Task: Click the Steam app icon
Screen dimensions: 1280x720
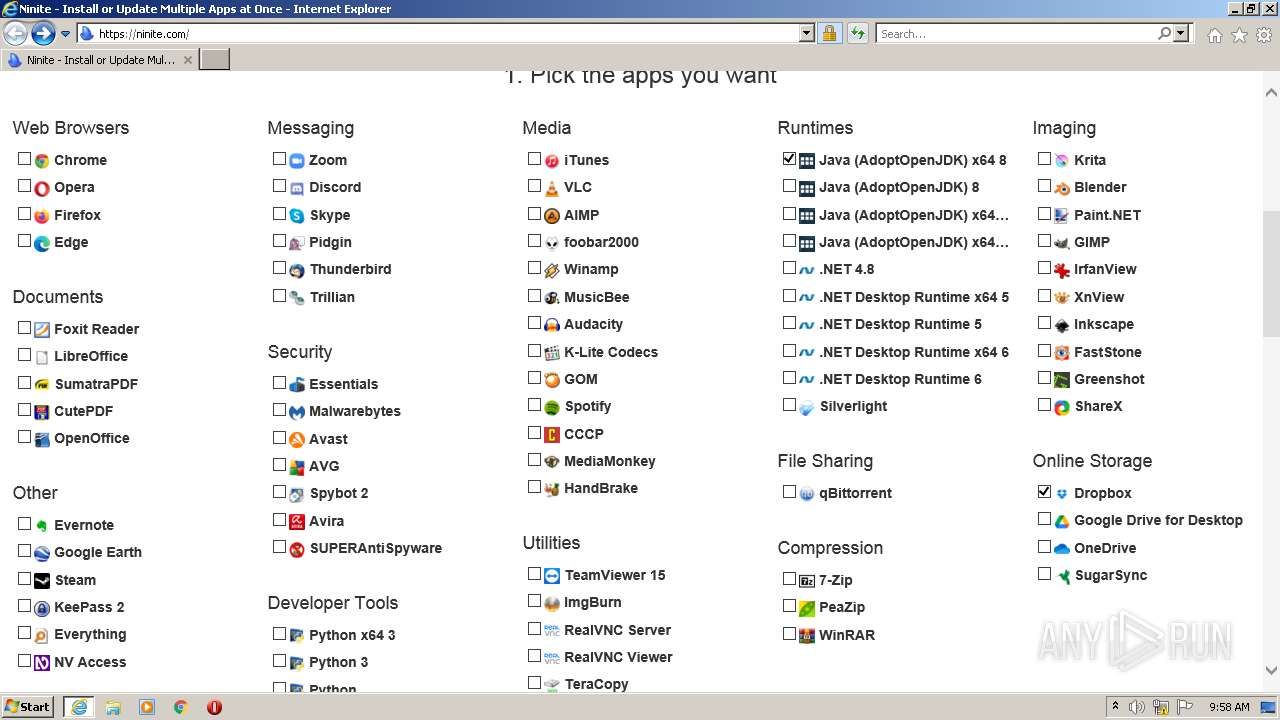Action: [42, 581]
